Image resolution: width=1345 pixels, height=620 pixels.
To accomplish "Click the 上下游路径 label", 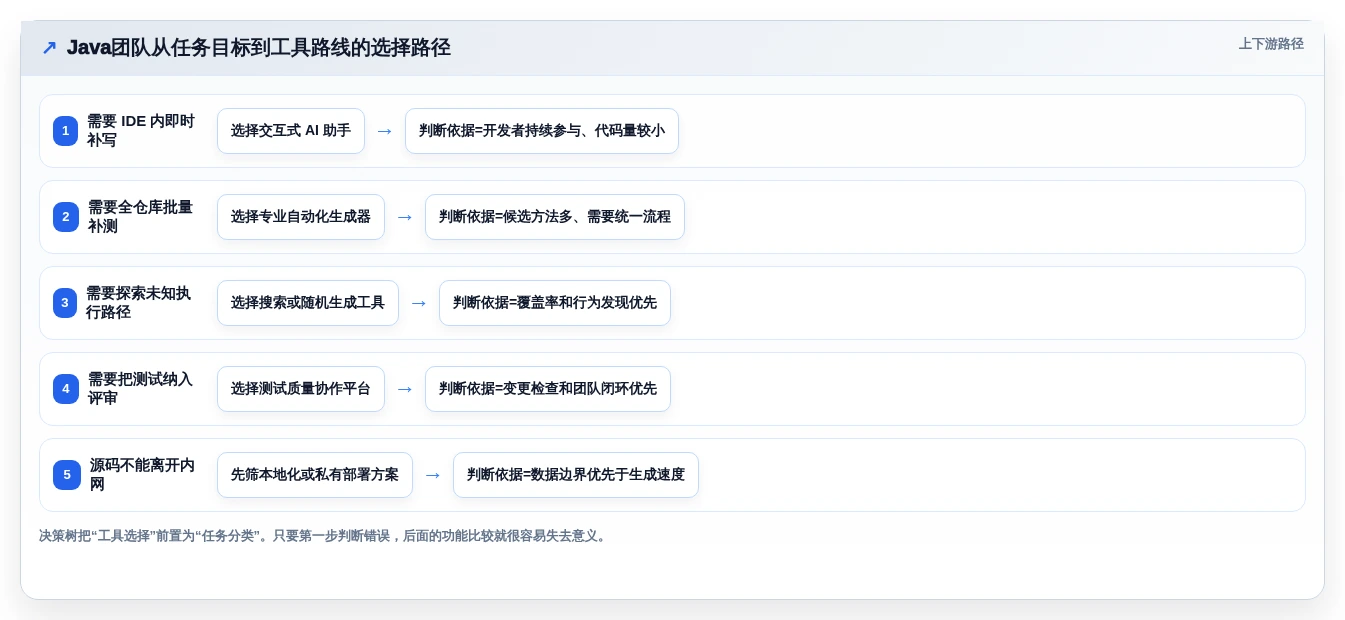I will click(1271, 44).
